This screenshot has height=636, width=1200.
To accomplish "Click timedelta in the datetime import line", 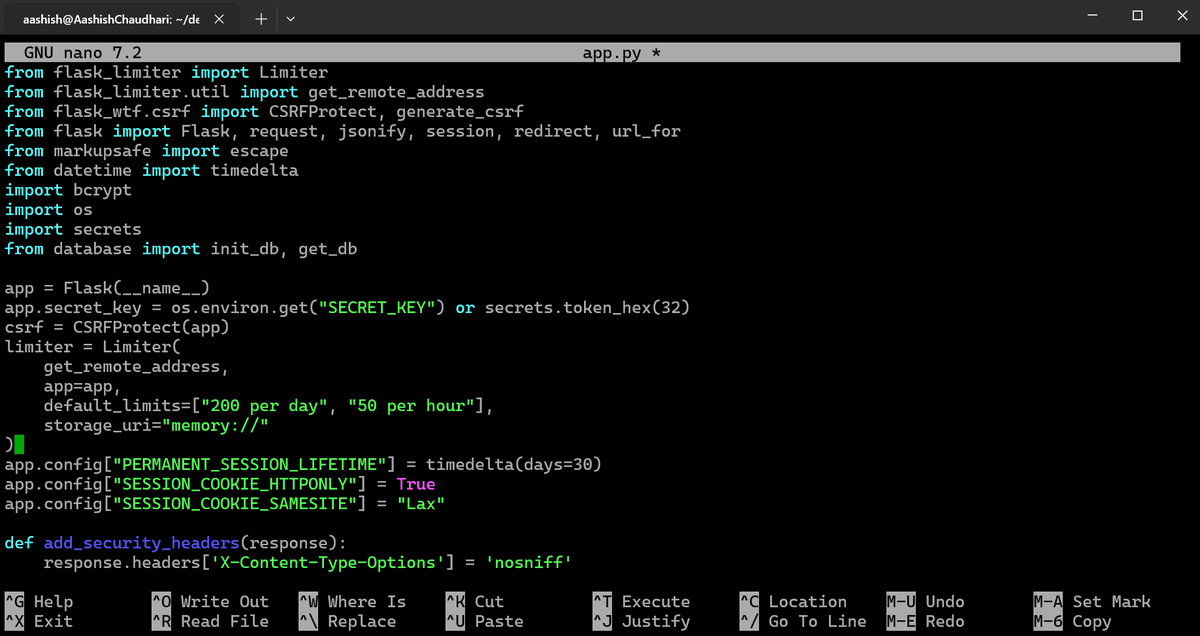I will coord(254,170).
